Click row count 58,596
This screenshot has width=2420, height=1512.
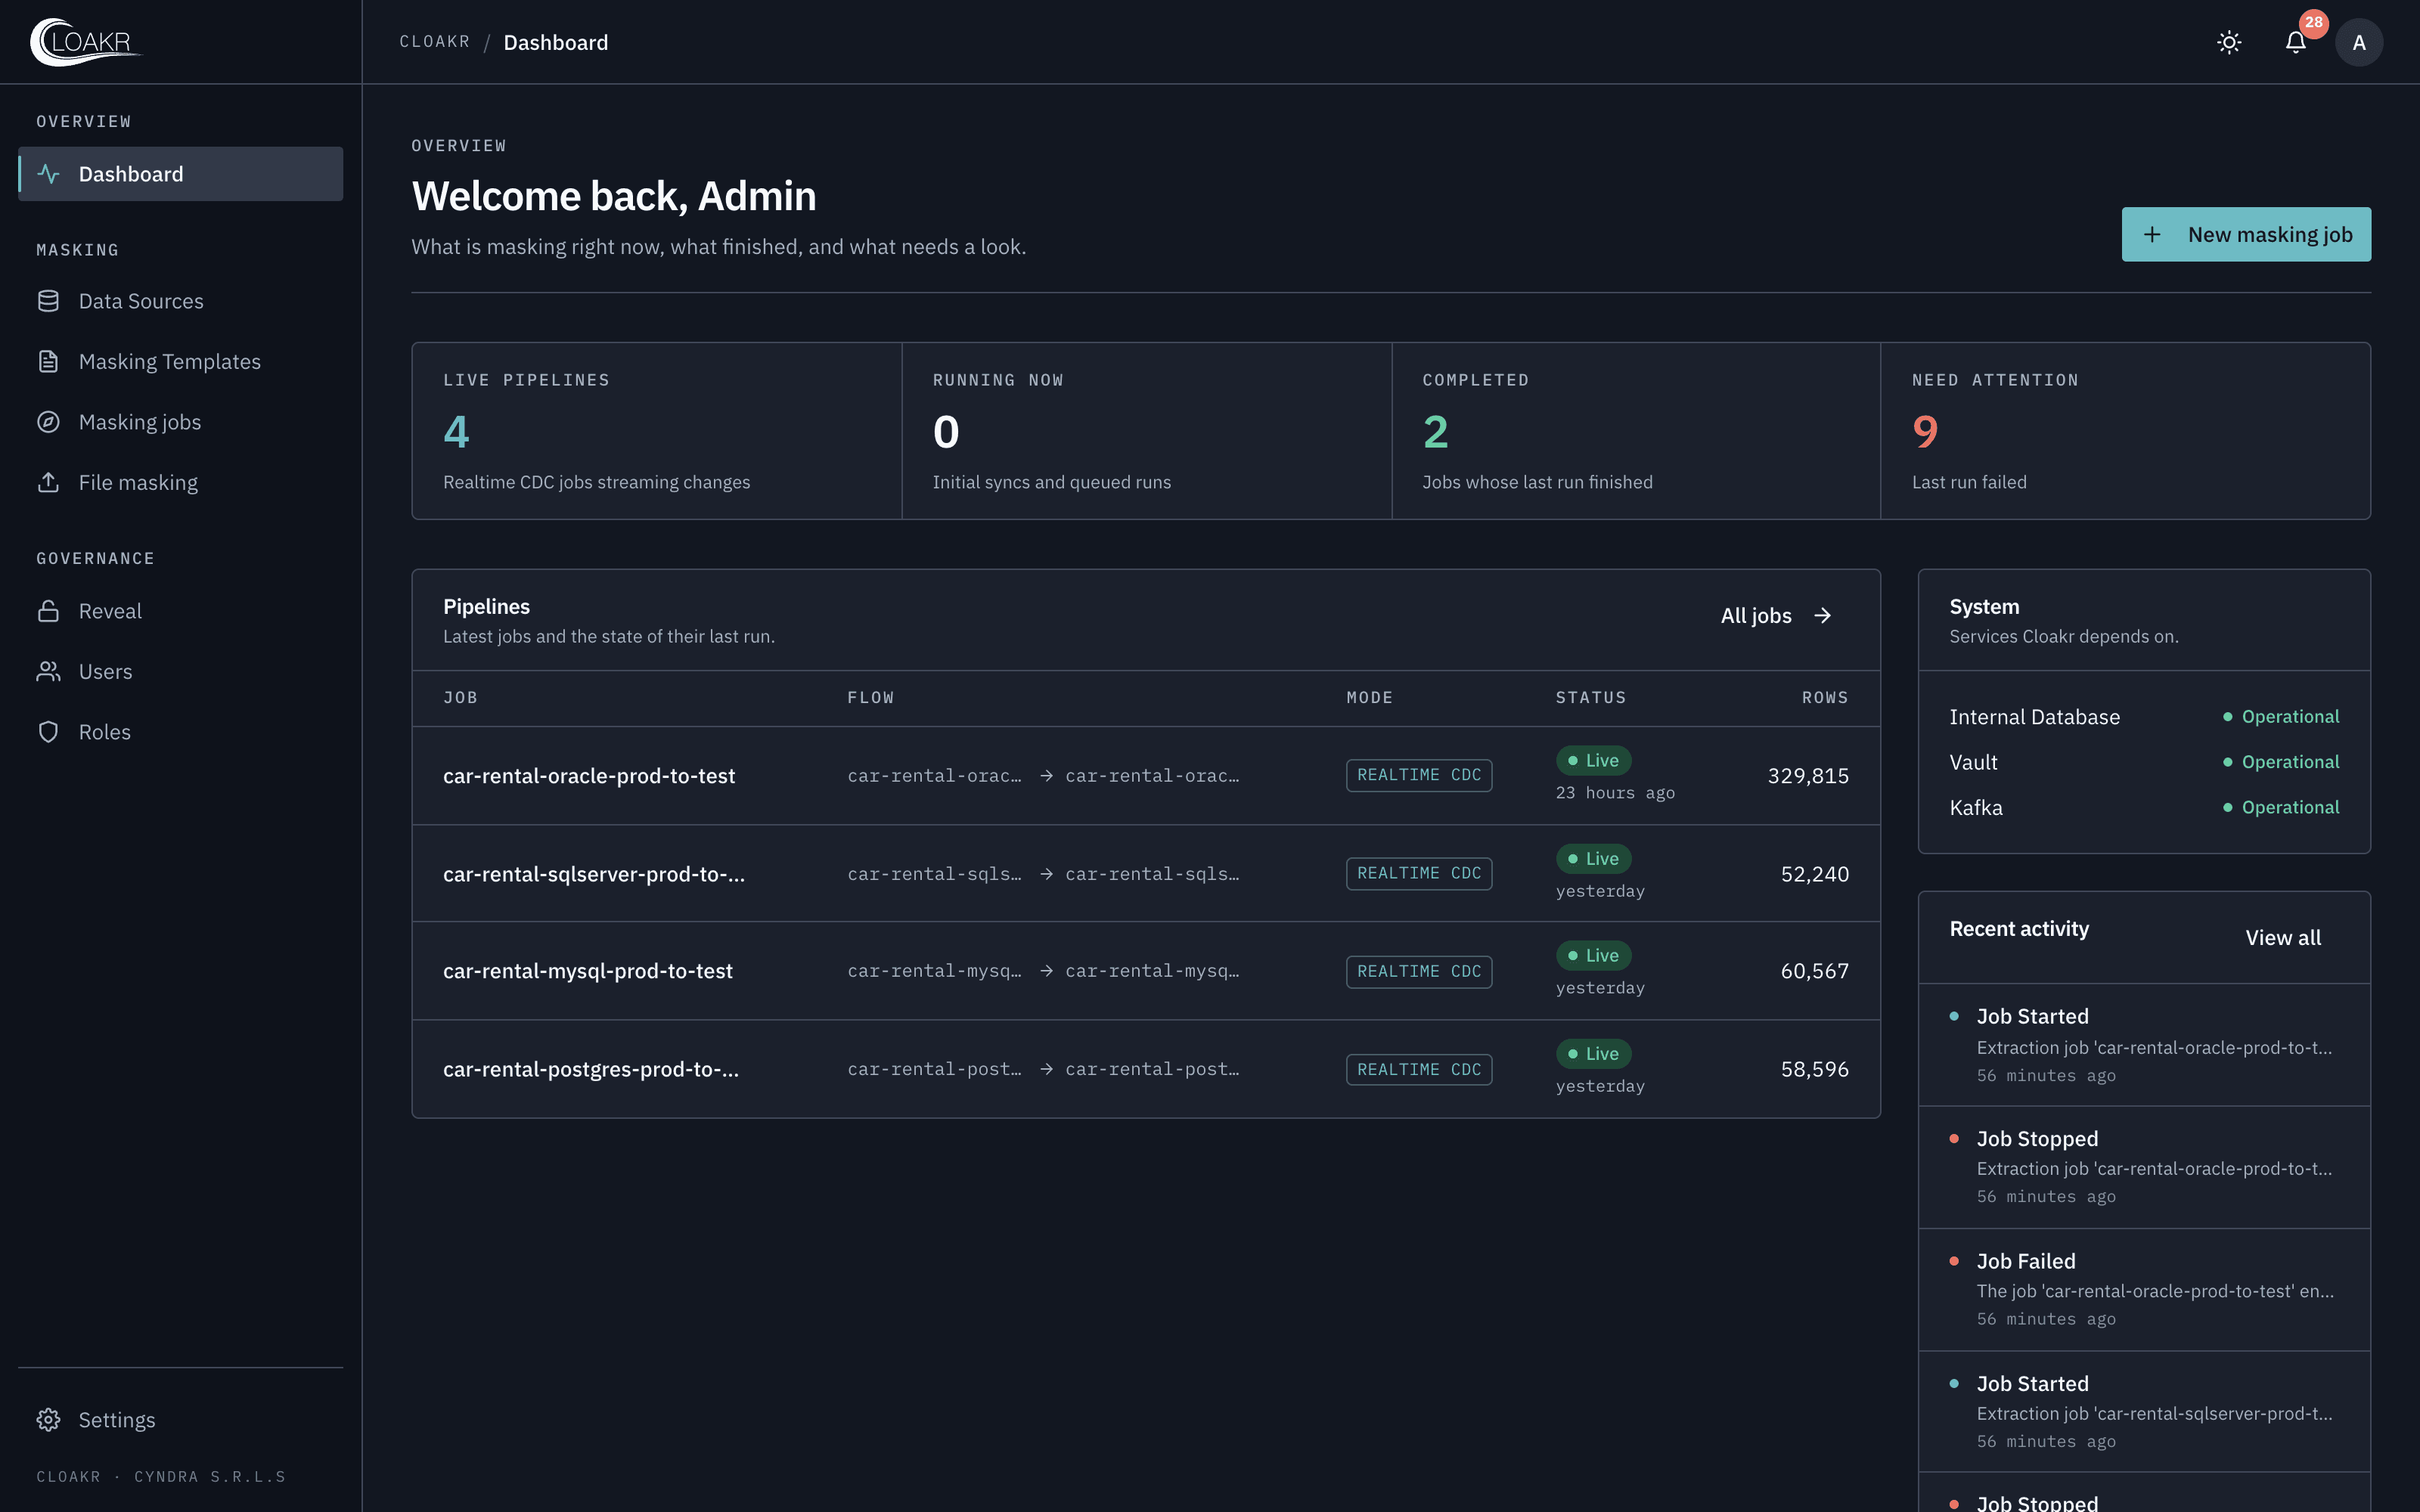1814,1069
